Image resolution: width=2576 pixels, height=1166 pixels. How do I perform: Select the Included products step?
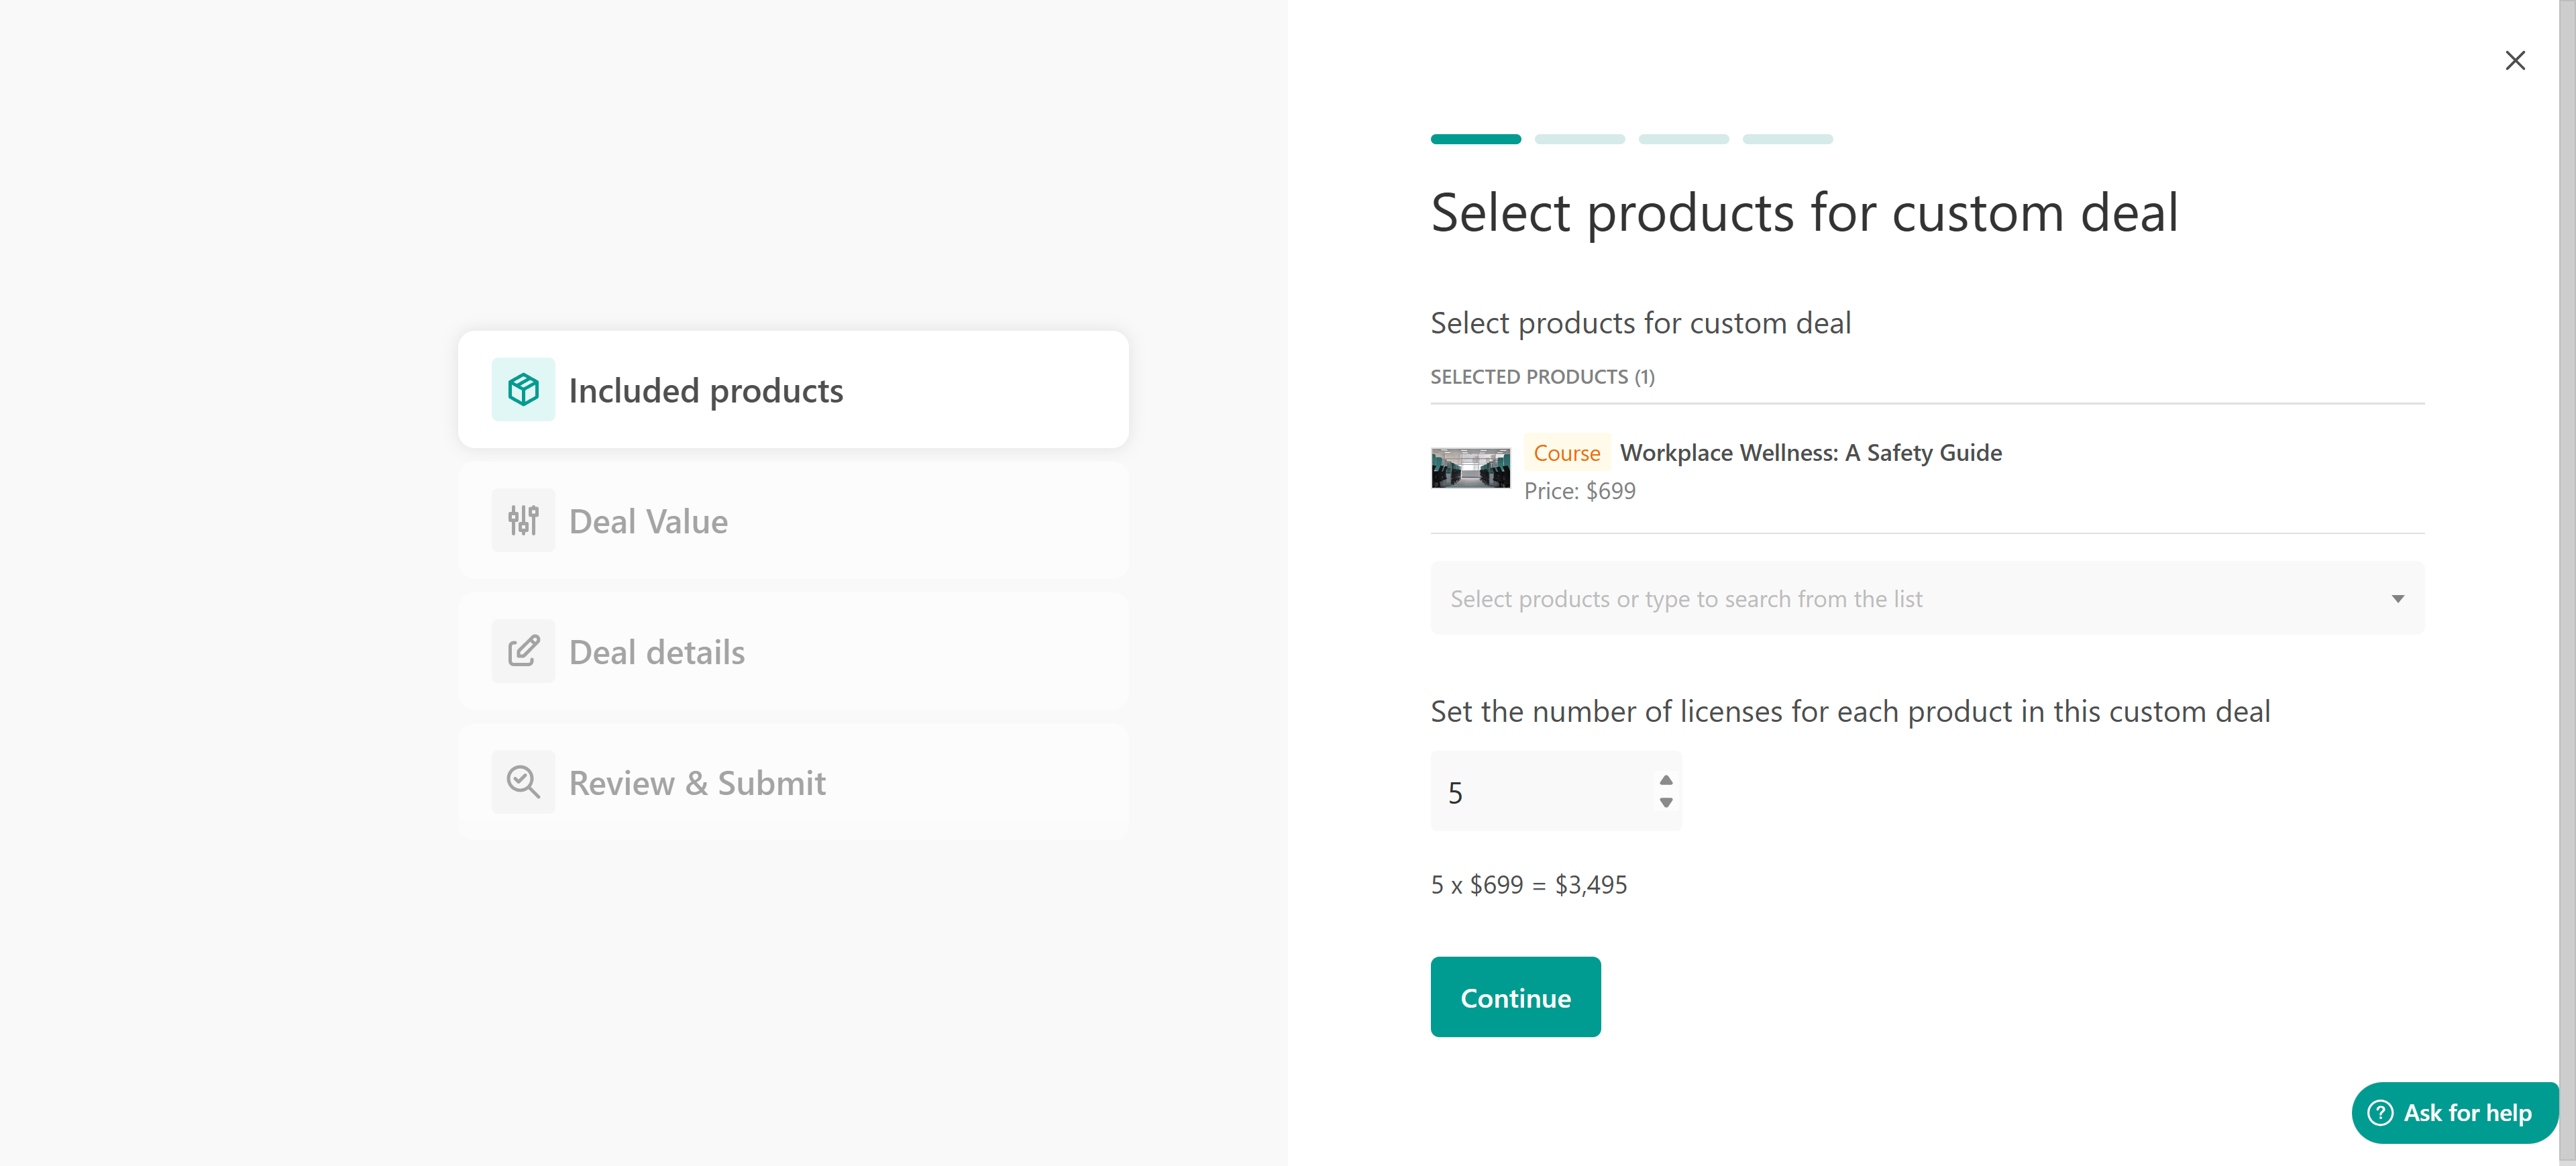click(705, 390)
